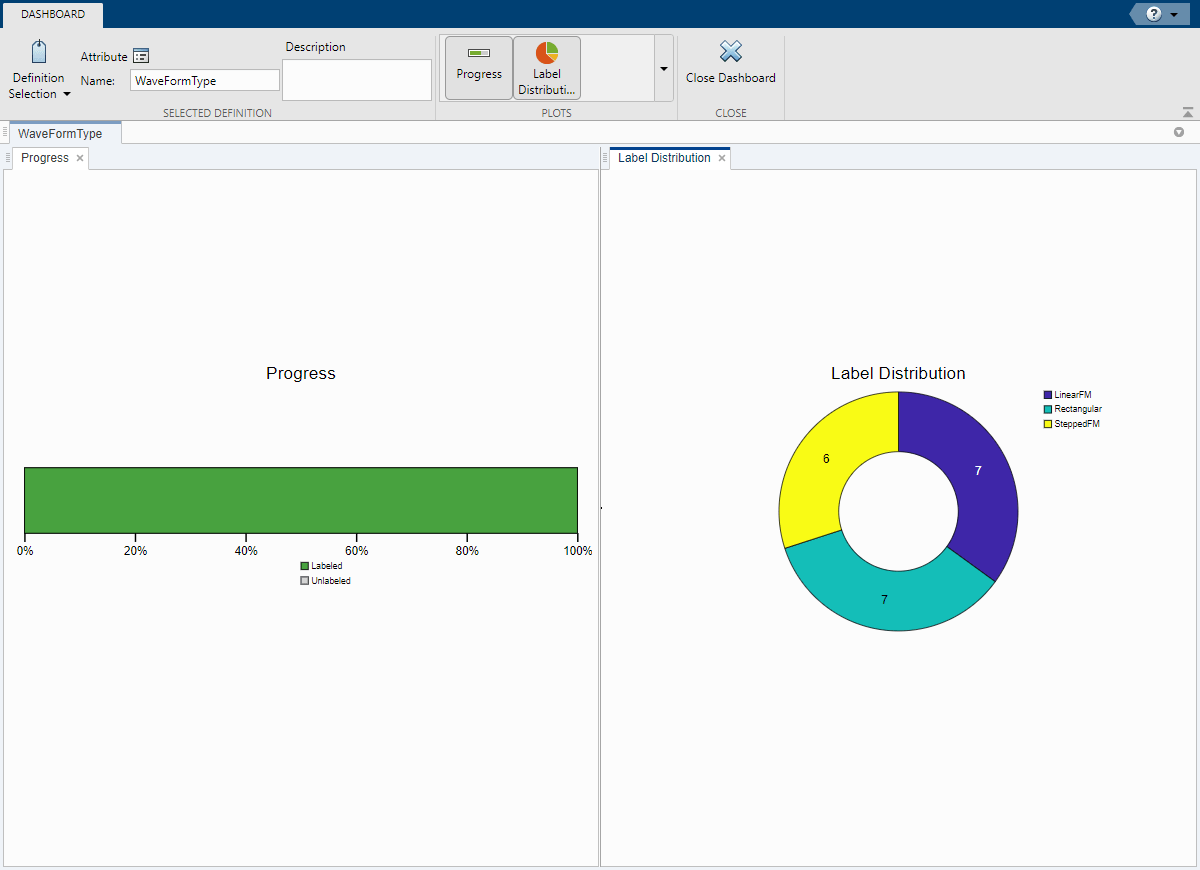Click the 100% axis label
Image resolution: width=1200 pixels, height=870 pixels.
(x=577, y=551)
